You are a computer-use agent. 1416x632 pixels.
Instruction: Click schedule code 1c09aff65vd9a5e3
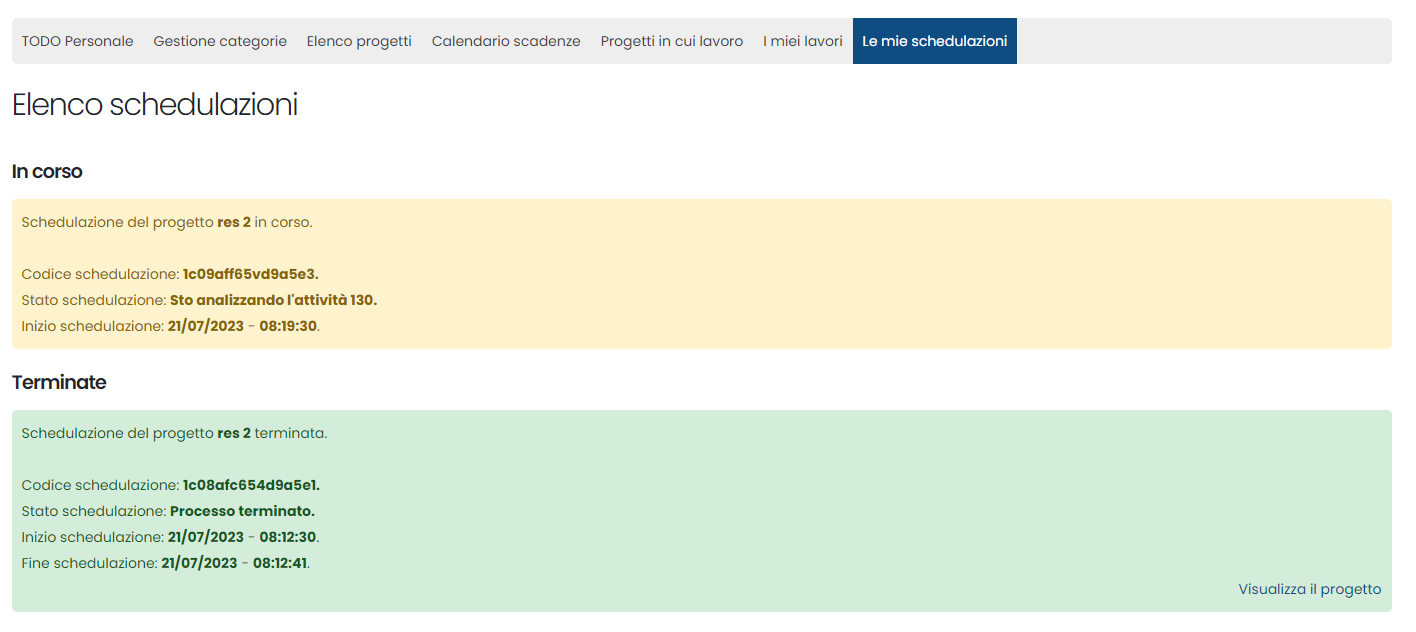click(250, 274)
